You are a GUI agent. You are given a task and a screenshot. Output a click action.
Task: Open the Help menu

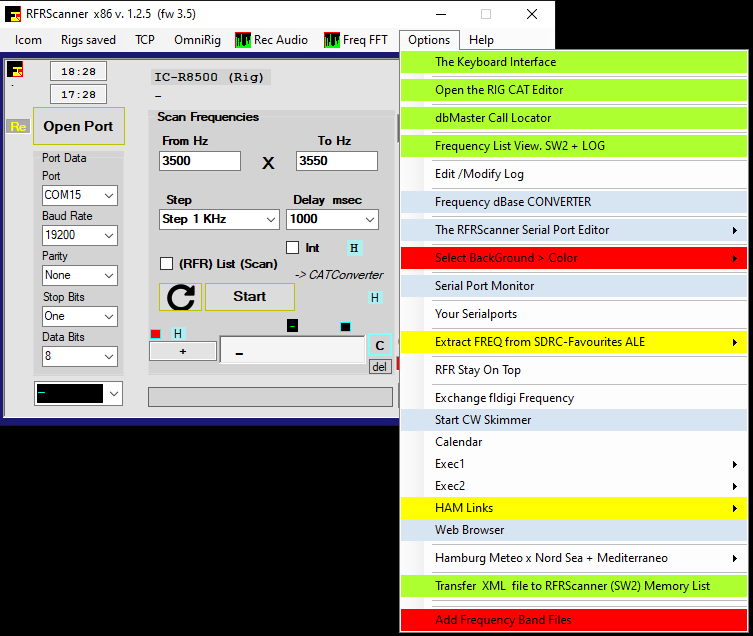(481, 40)
